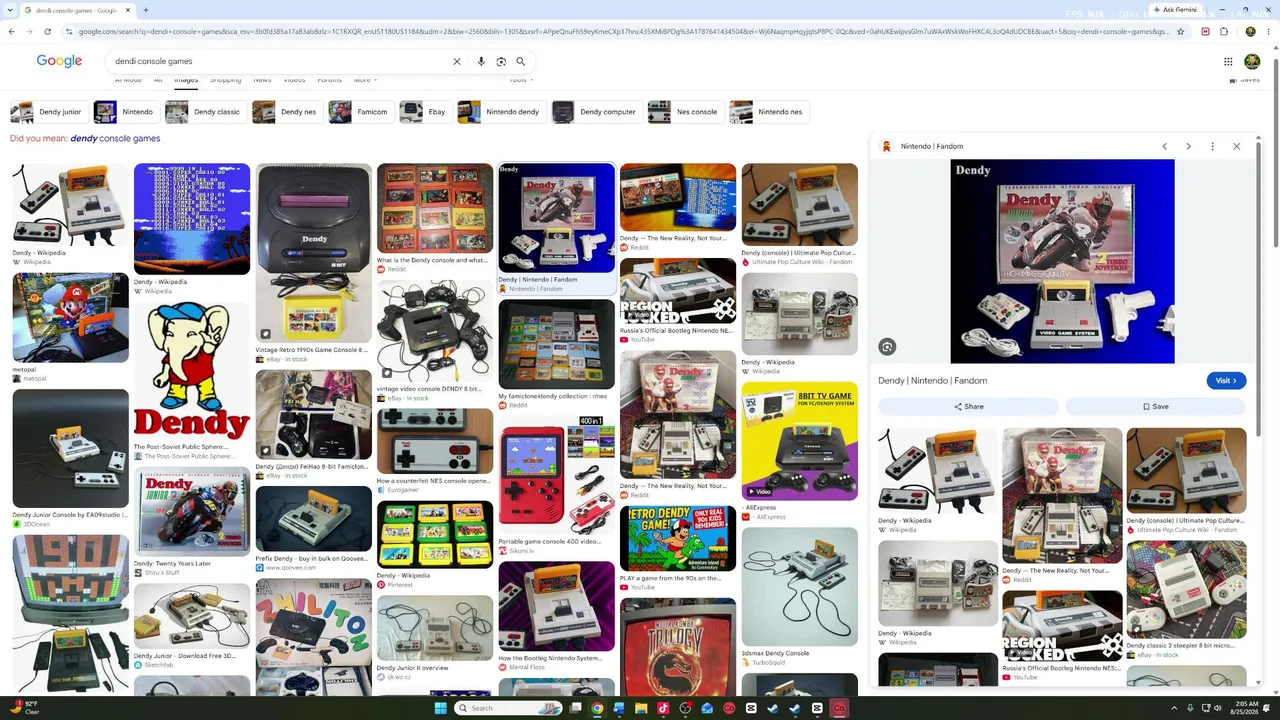Switch to the Videos tab

tap(294, 80)
